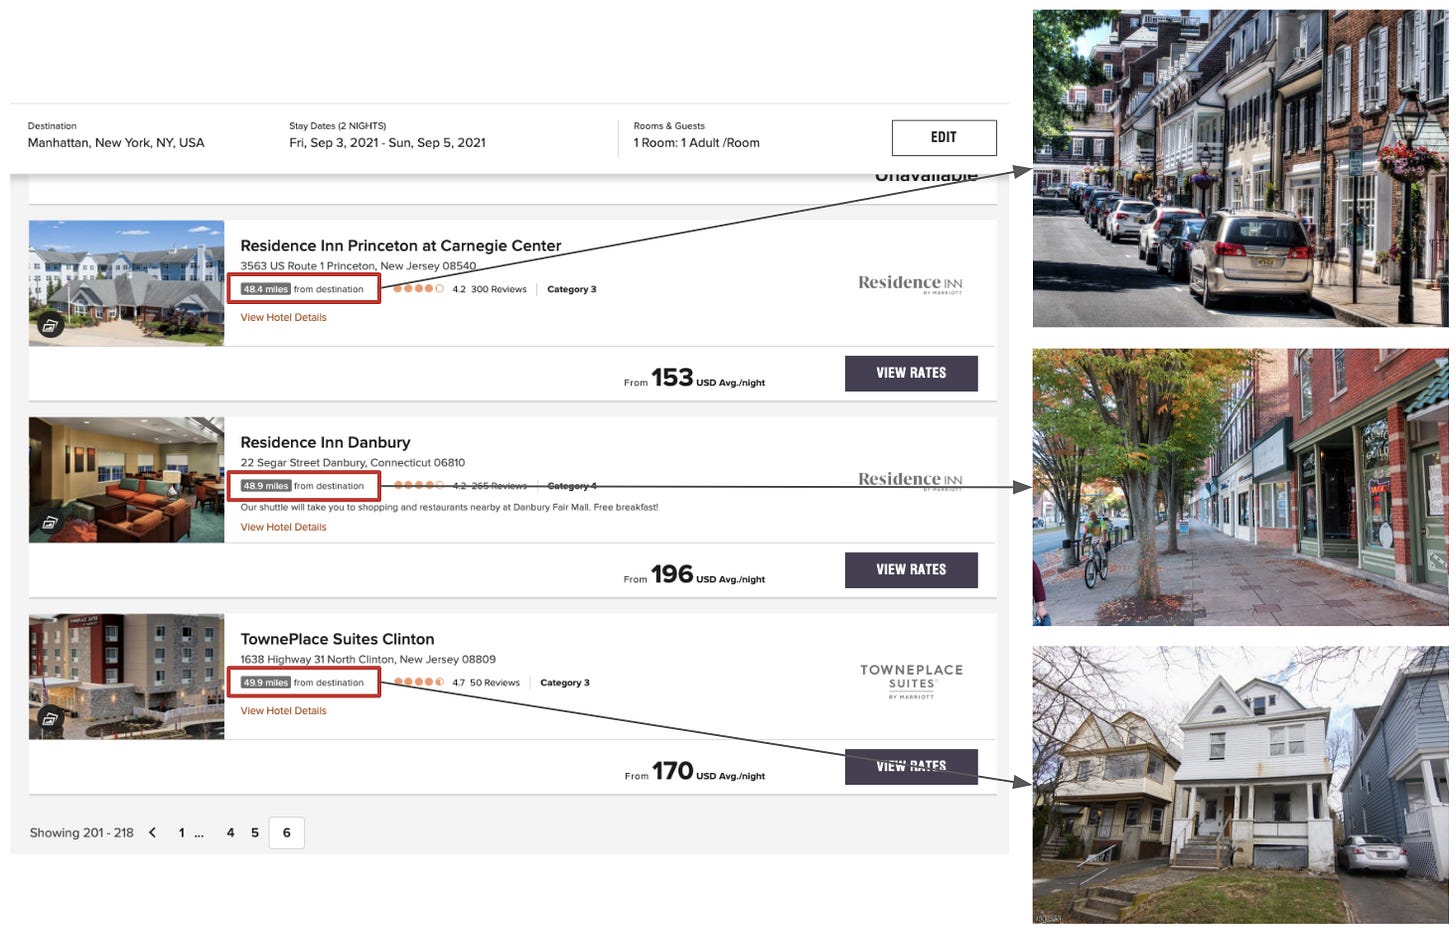The height and width of the screenshot is (931, 1456).
Task: Go to results page 5
Action: click(255, 833)
